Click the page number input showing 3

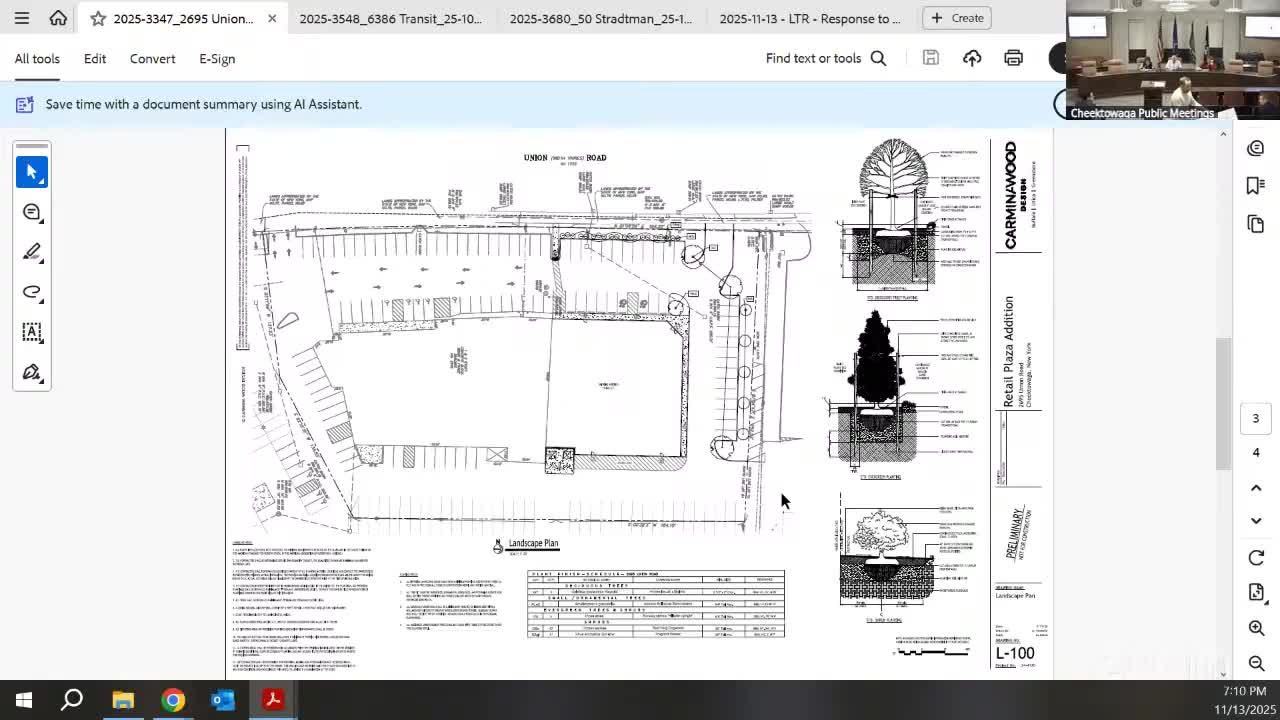(1255, 418)
